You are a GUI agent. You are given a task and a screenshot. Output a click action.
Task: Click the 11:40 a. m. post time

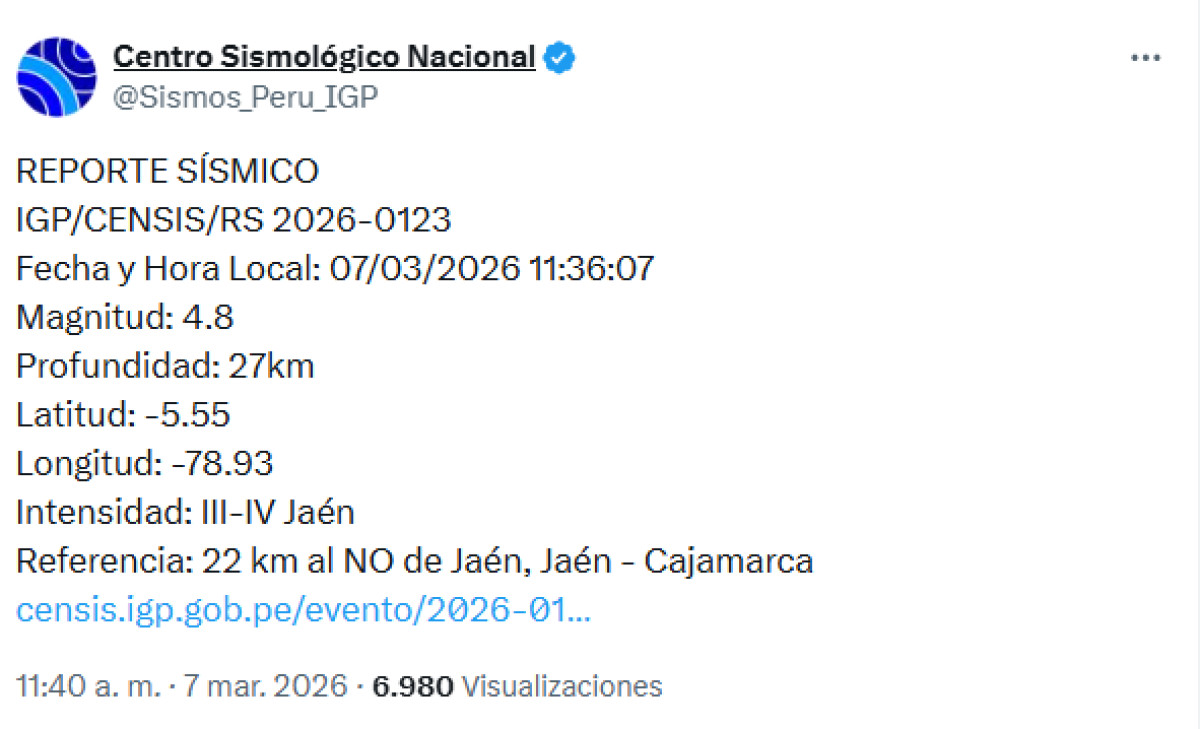coord(87,686)
